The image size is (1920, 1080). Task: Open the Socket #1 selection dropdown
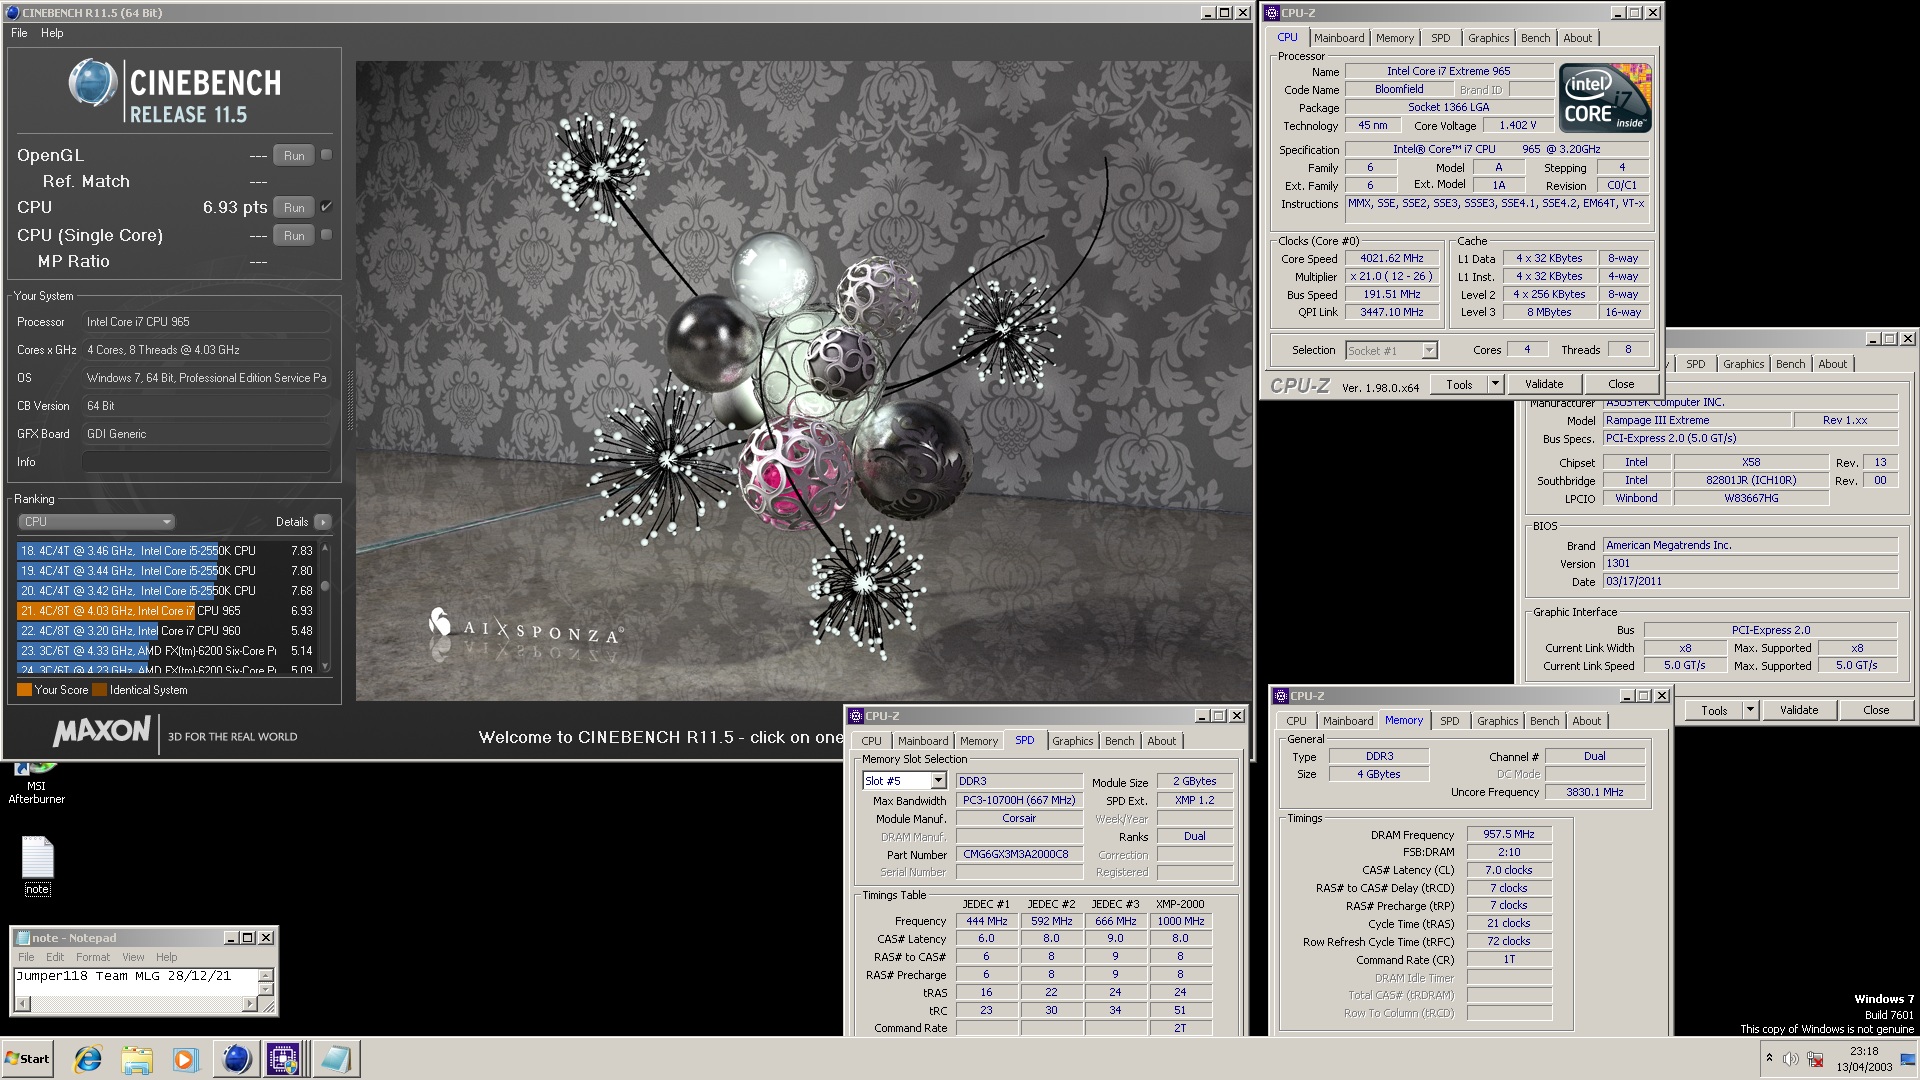(1429, 350)
